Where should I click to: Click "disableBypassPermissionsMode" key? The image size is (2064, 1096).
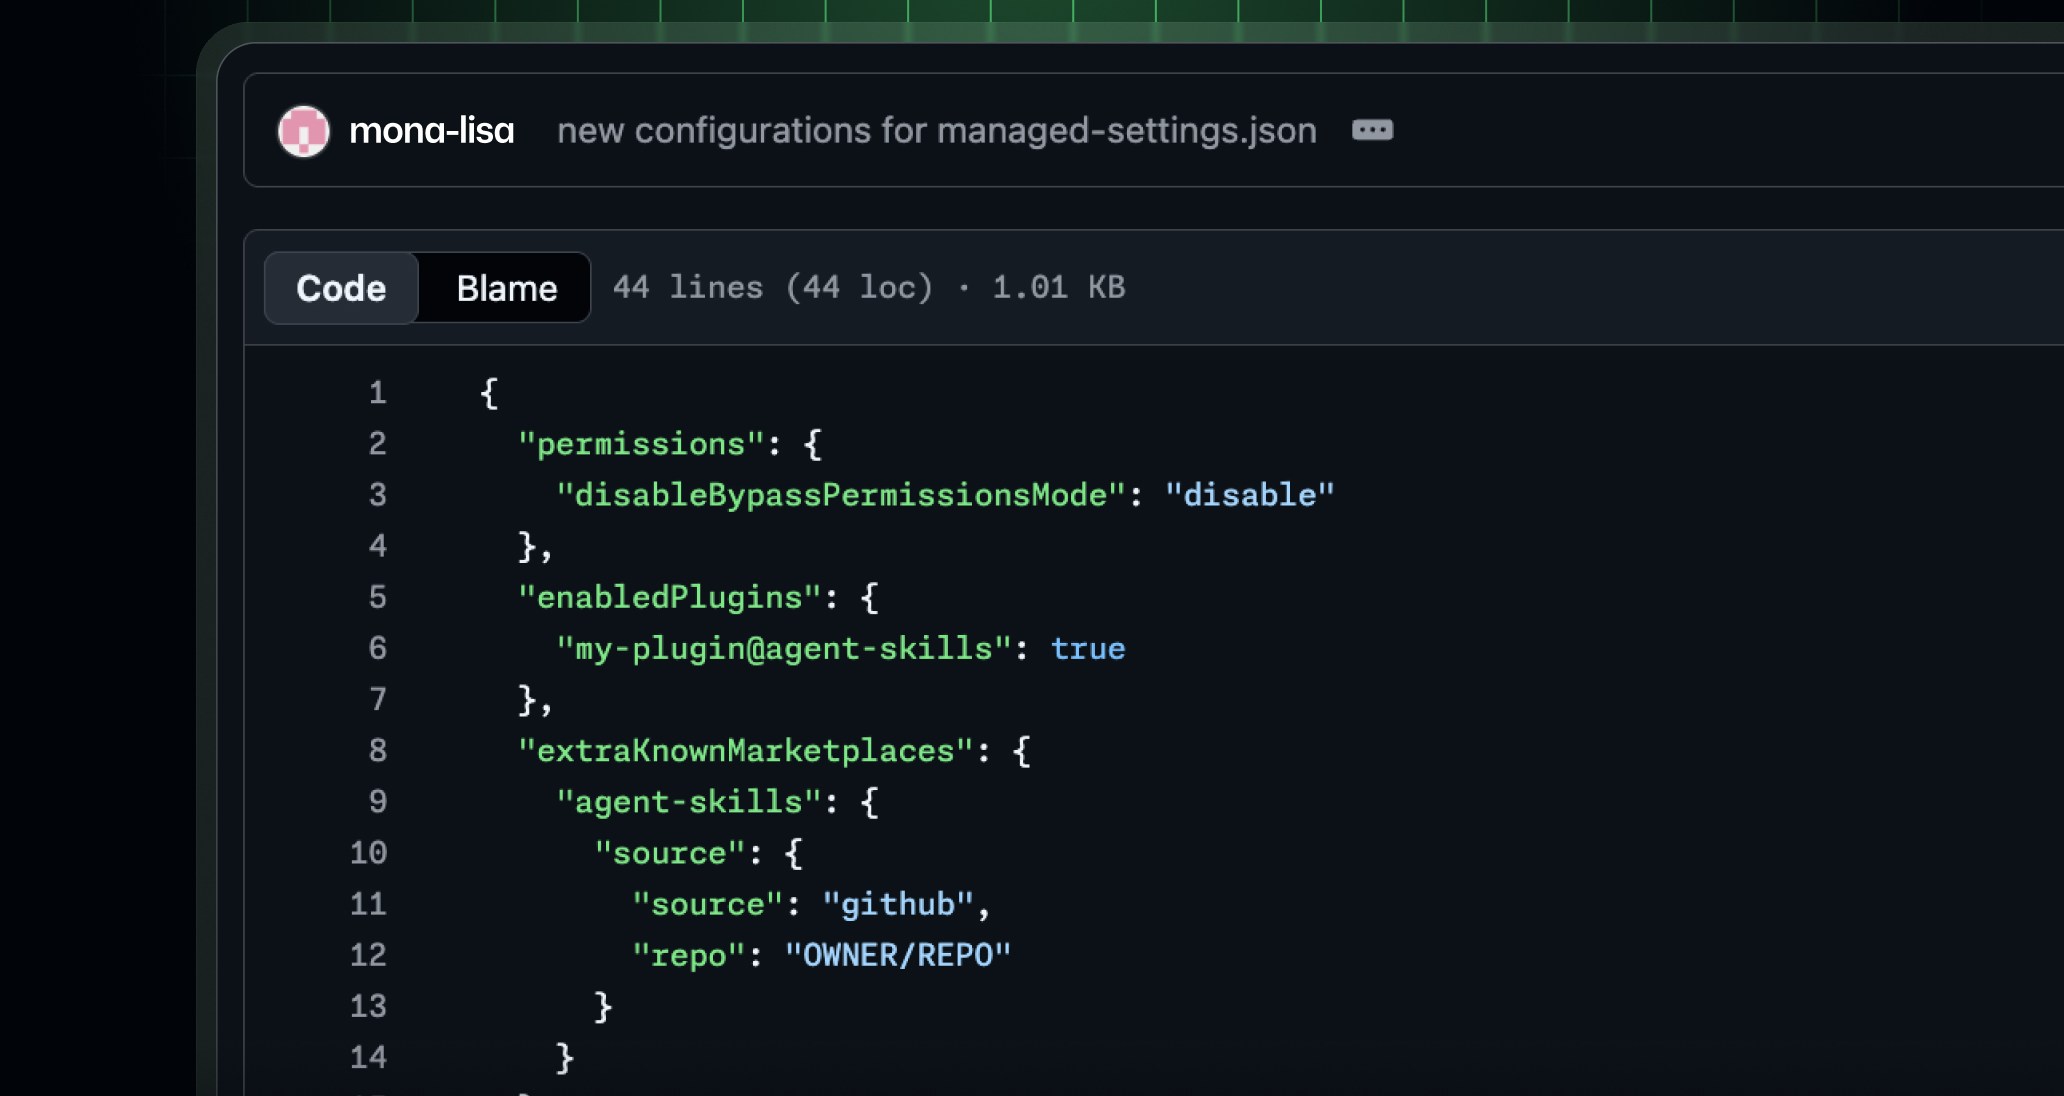841,494
